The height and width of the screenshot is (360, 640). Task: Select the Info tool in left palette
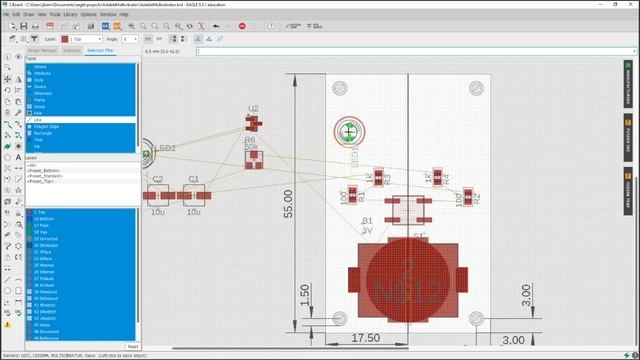tap(7, 57)
